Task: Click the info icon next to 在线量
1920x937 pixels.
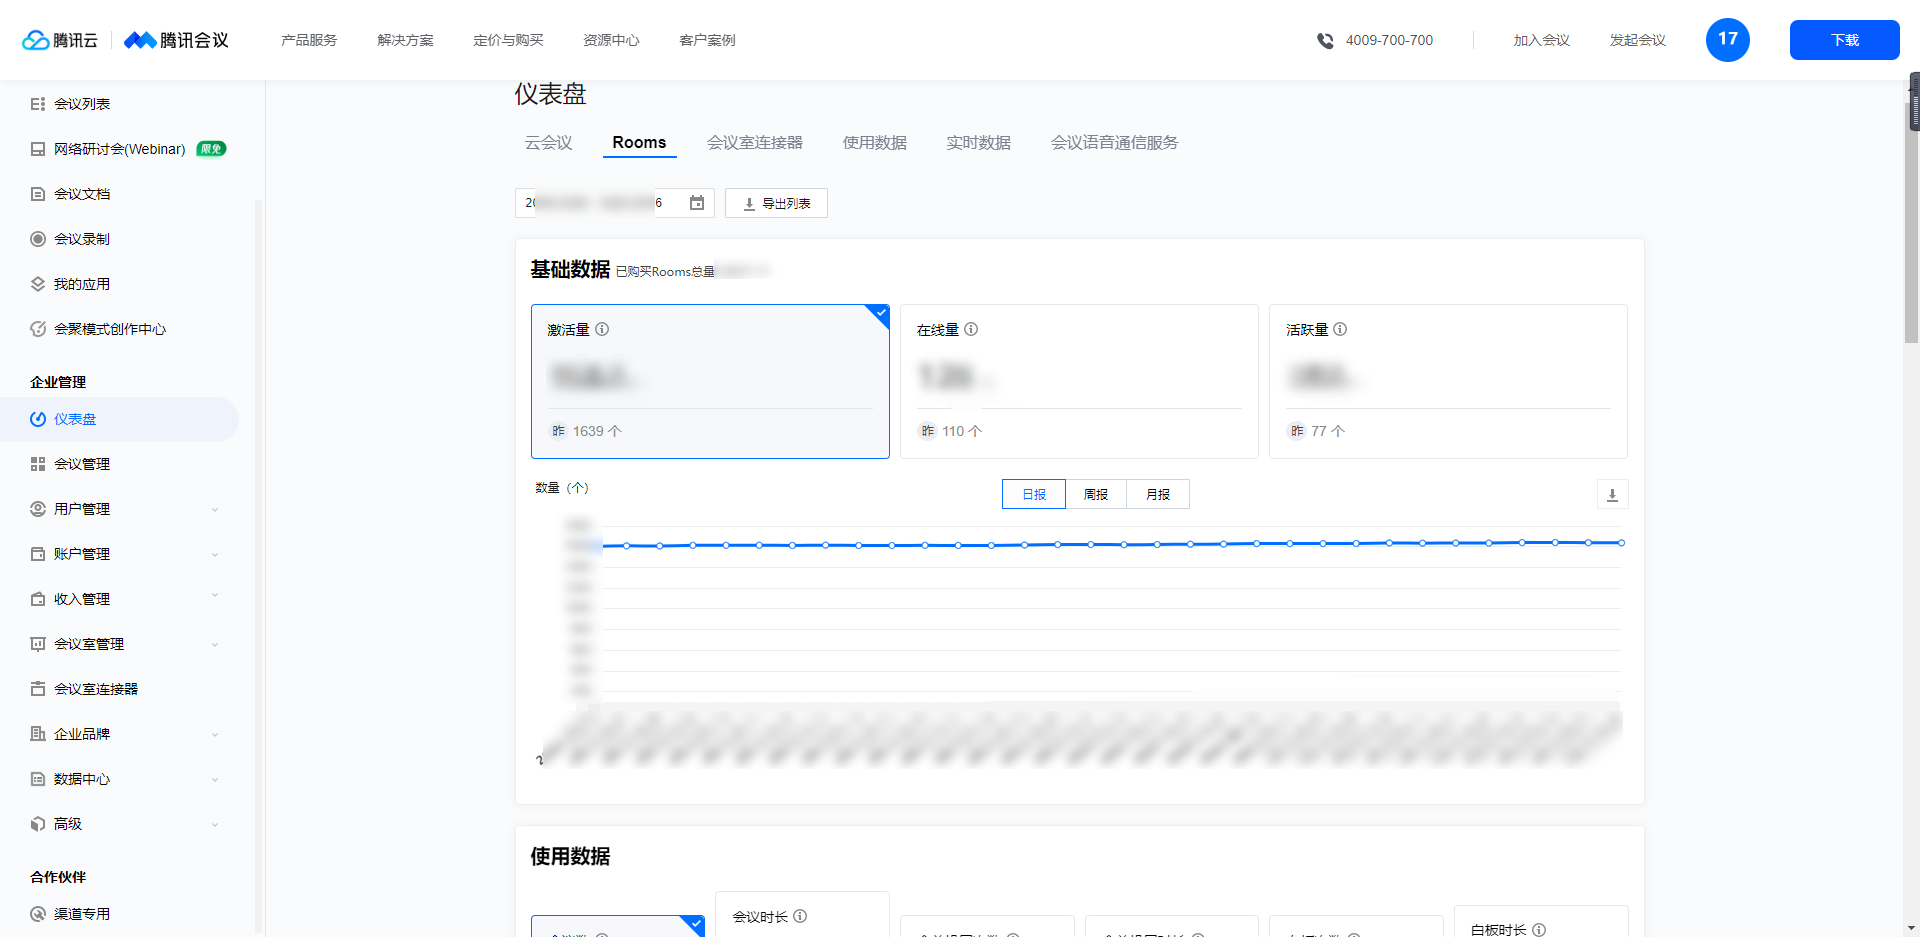Action: [971, 329]
